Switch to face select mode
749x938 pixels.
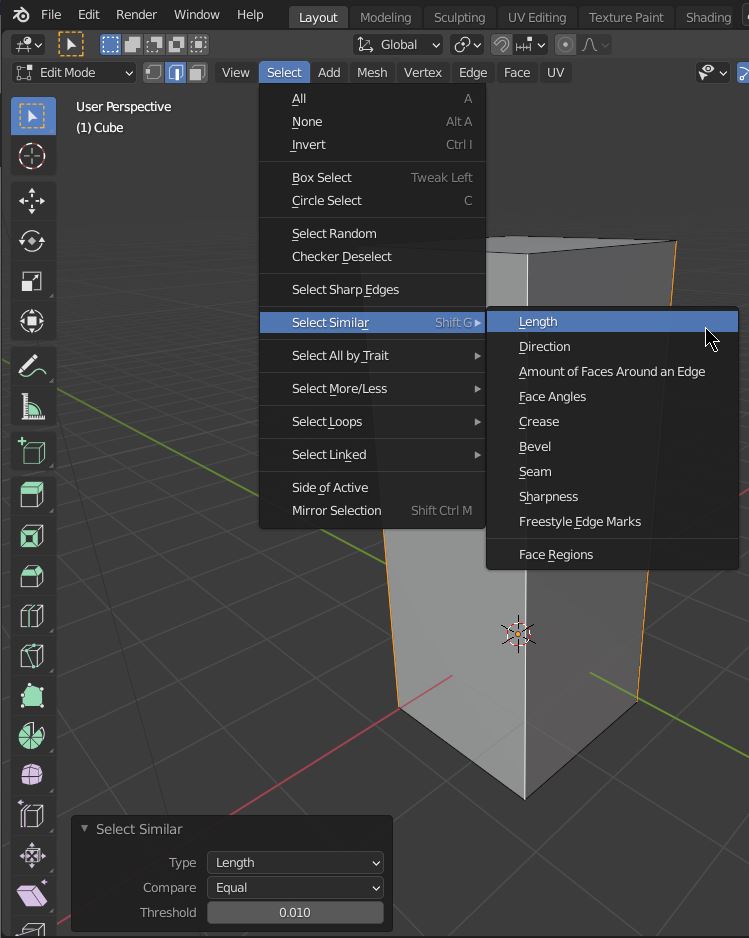[197, 73]
